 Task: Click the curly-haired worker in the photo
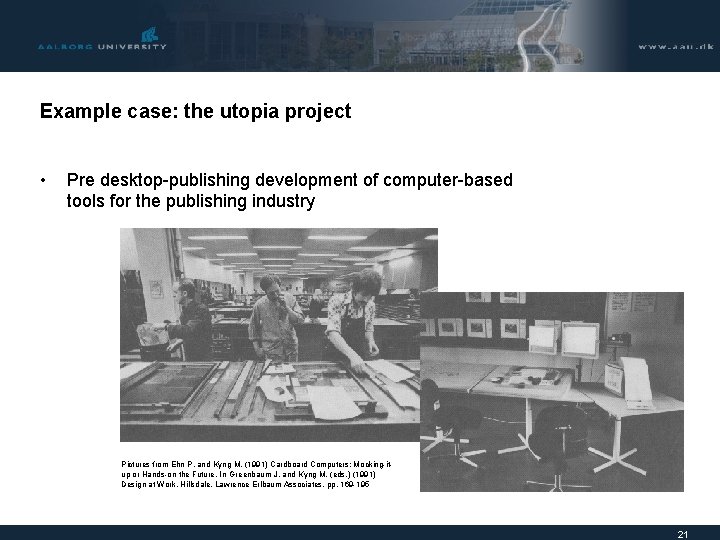point(356,317)
